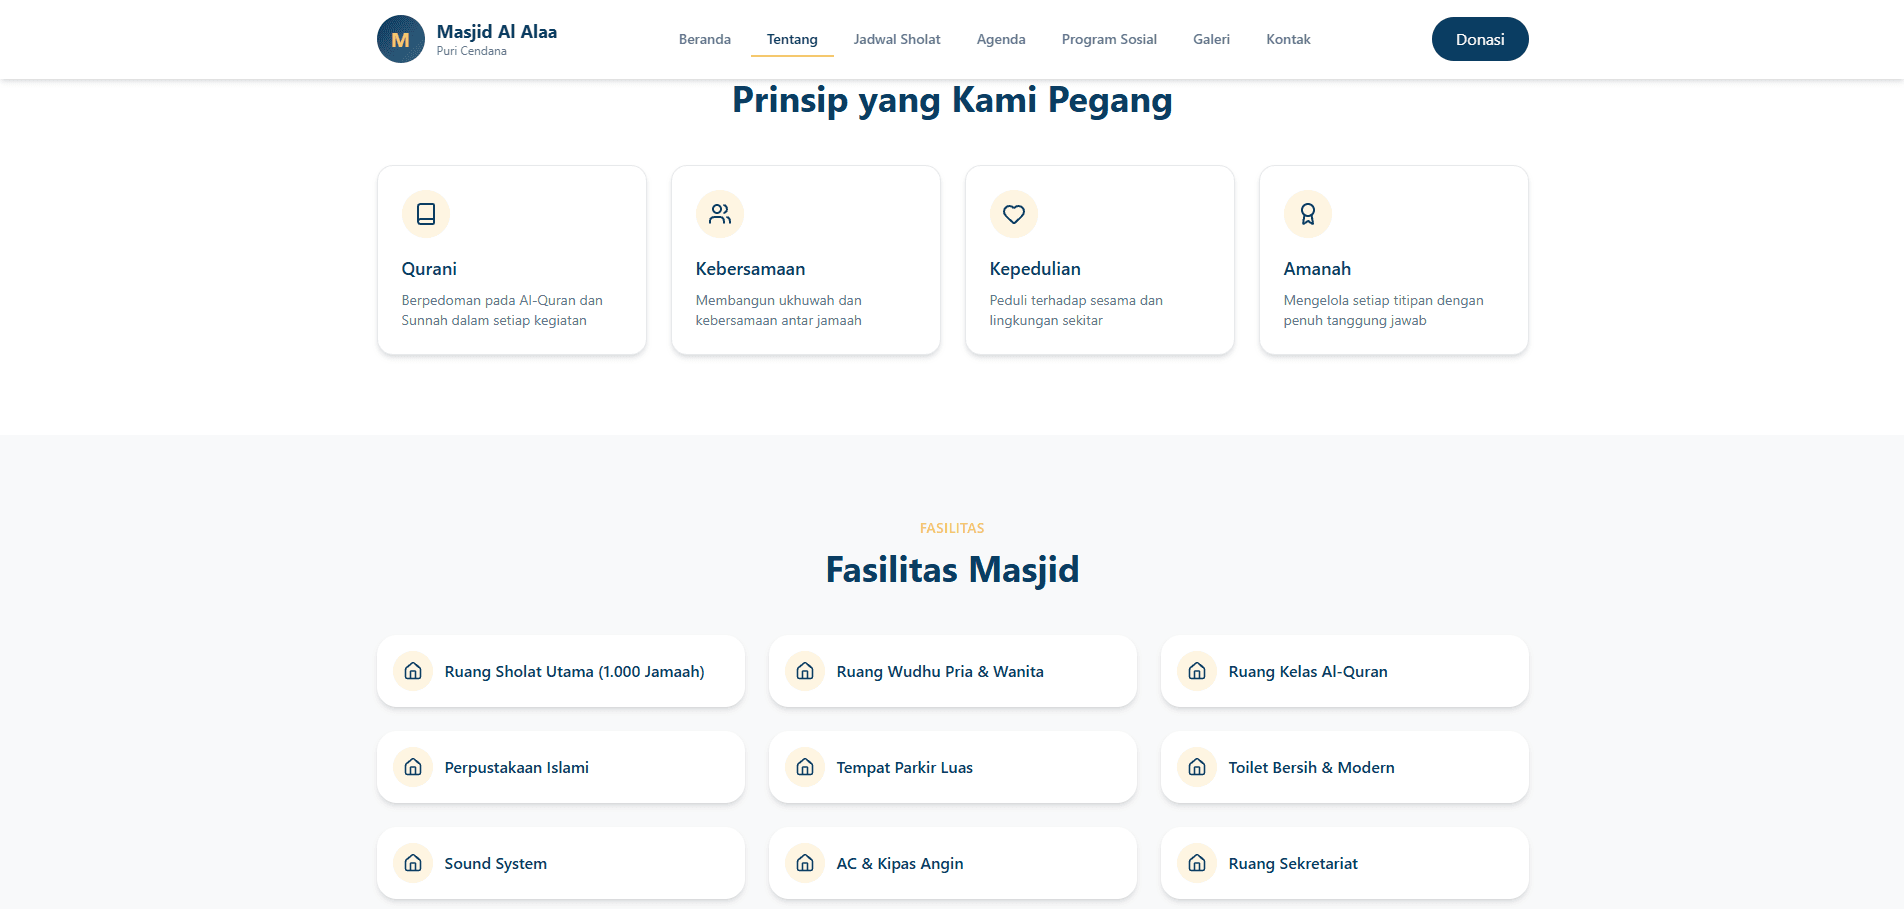1904x909 pixels.
Task: Click the people icon above Kebersamaan
Action: coord(719,214)
